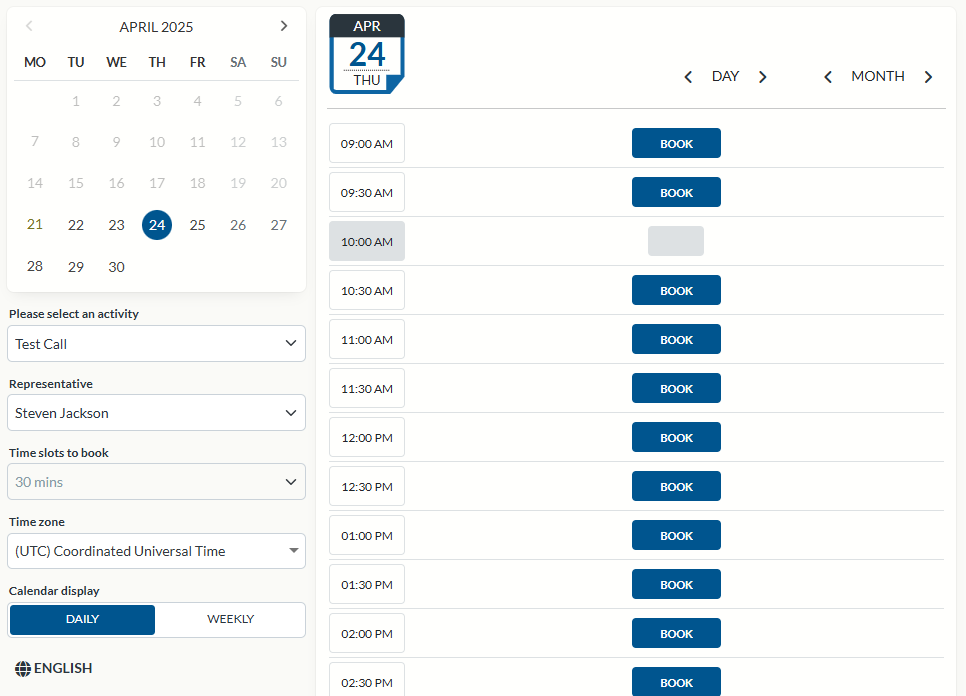This screenshot has width=966, height=696.
Task: Switch calendar display to DAILY
Action: point(83,620)
